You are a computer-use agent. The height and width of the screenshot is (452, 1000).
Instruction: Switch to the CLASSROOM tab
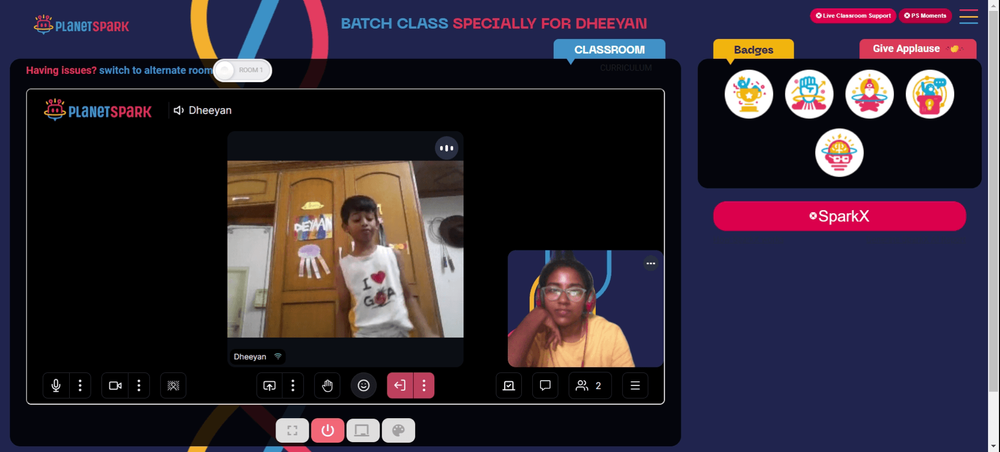pos(609,50)
